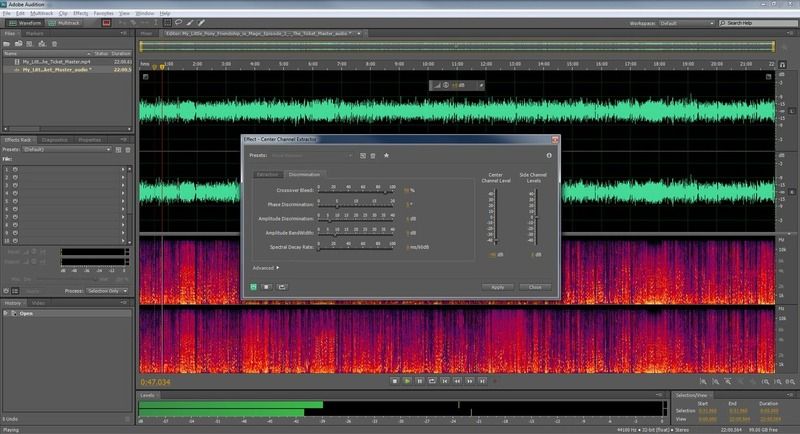Viewport: 800px width, 434px height.
Task: Click the Fast Forward transport button
Action: point(470,381)
